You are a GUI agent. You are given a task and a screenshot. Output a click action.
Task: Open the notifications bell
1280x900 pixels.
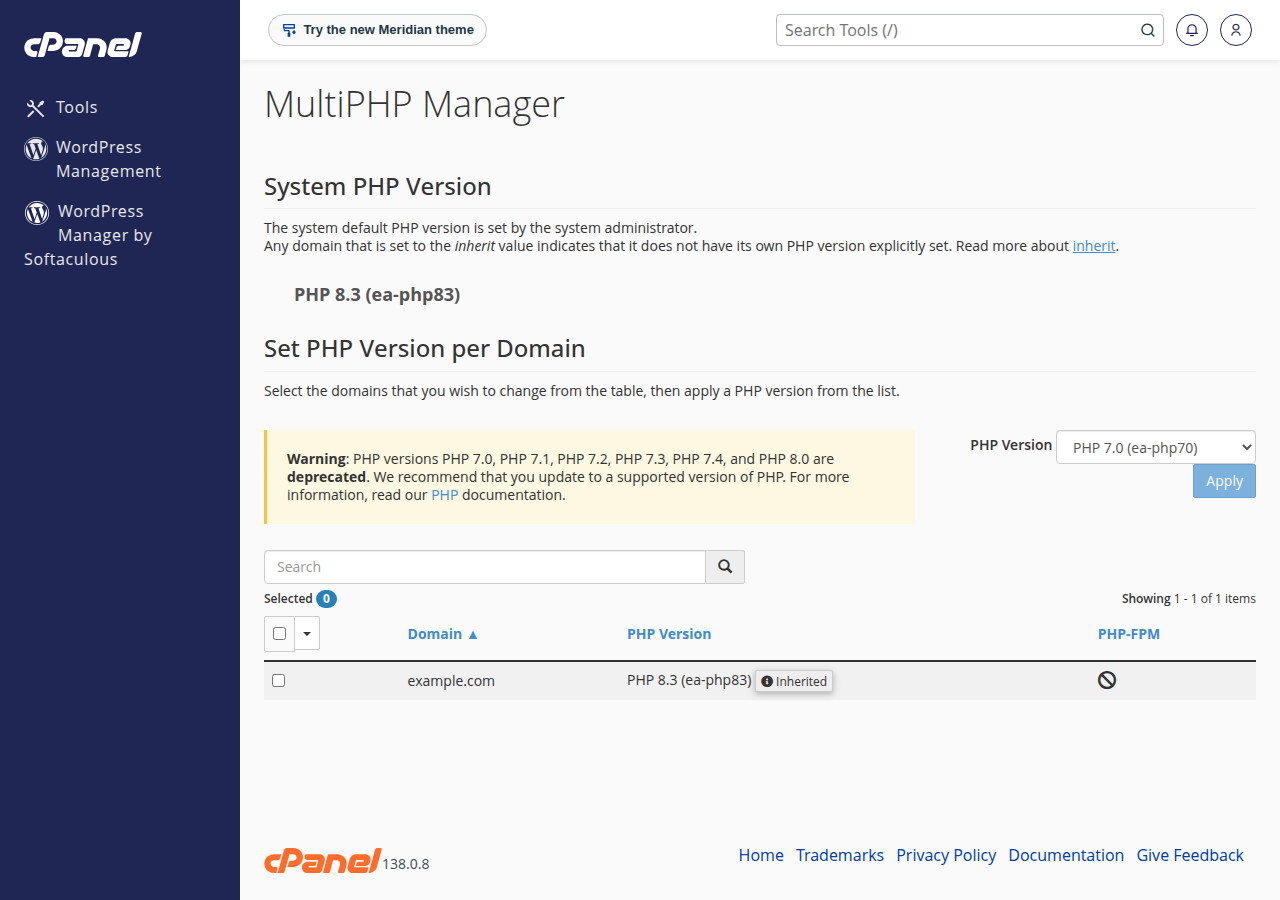tap(1192, 30)
